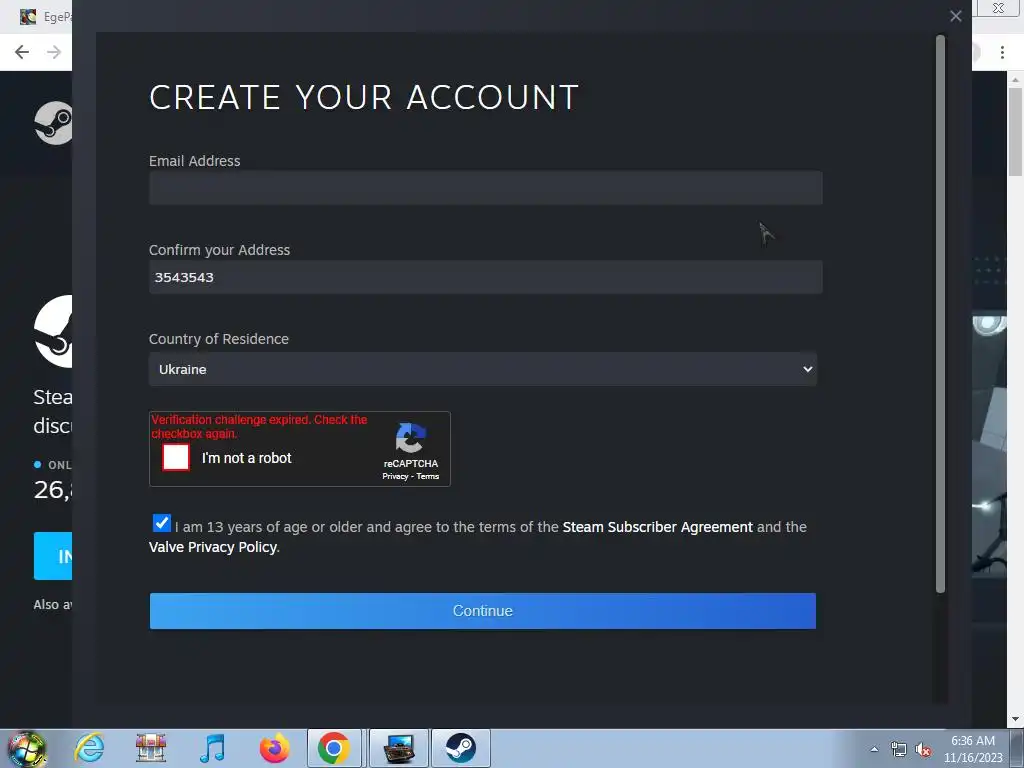Open the music note app in taskbar

[x=212, y=748]
